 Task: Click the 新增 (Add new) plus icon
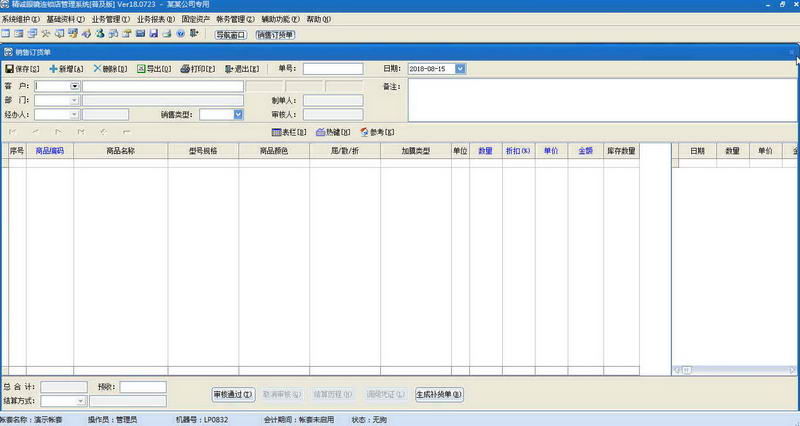[x=53, y=69]
